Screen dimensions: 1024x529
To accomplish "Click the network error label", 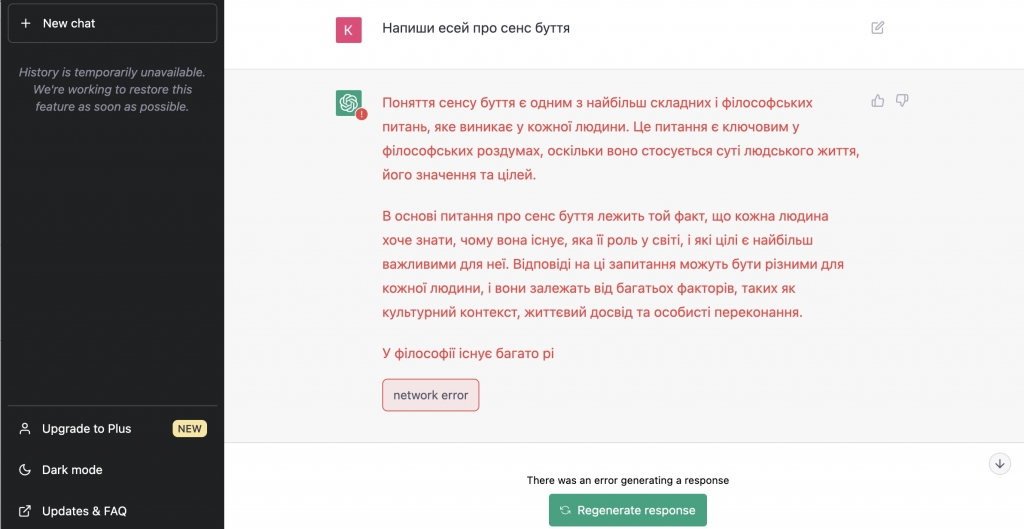I will [x=430, y=395].
